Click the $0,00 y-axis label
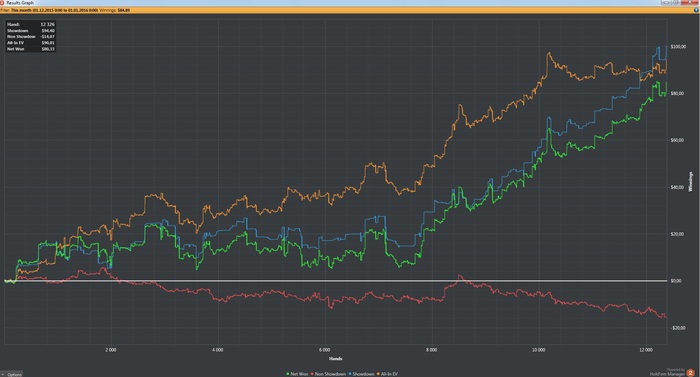Screen dimensions: 700x377 click(676, 281)
